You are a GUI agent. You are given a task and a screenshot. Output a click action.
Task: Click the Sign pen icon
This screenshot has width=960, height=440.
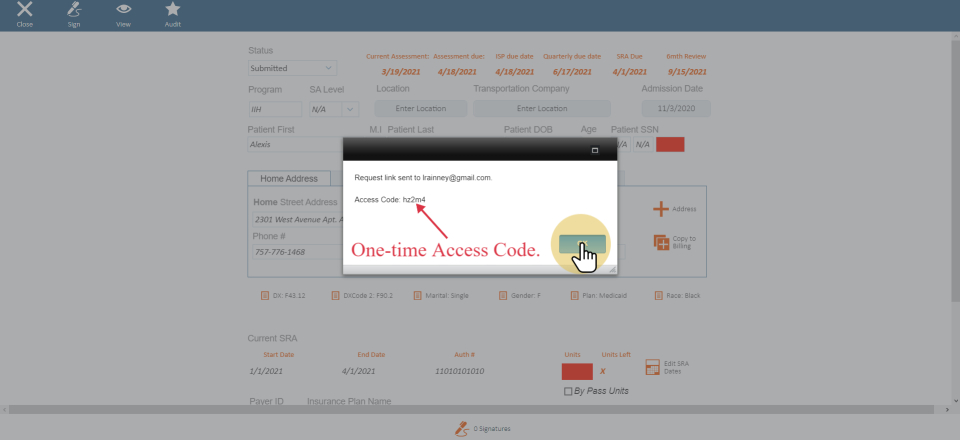point(74,10)
